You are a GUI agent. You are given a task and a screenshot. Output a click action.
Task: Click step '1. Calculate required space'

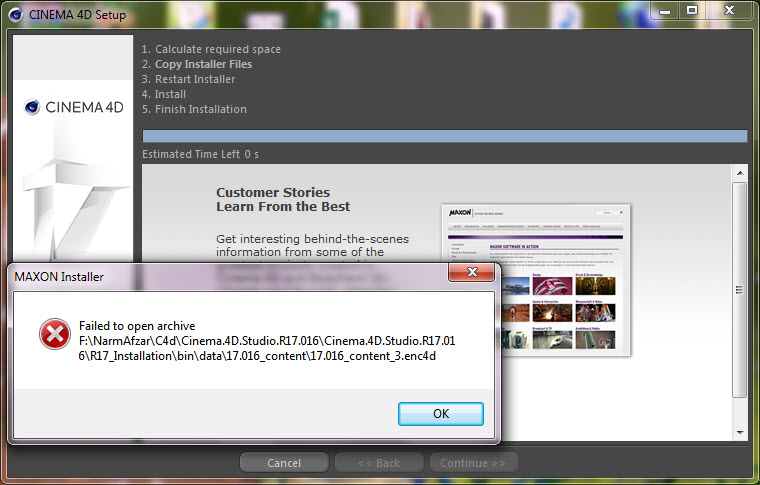(211, 49)
